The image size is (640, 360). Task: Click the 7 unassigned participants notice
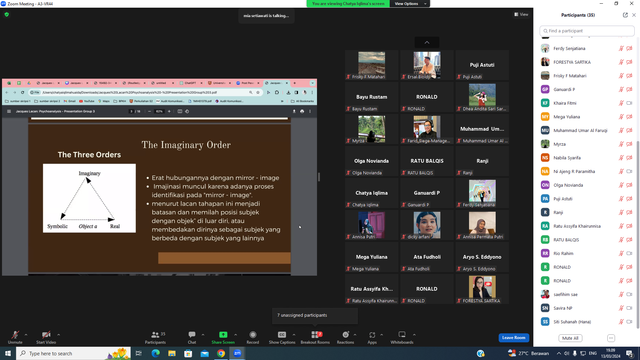315,316
